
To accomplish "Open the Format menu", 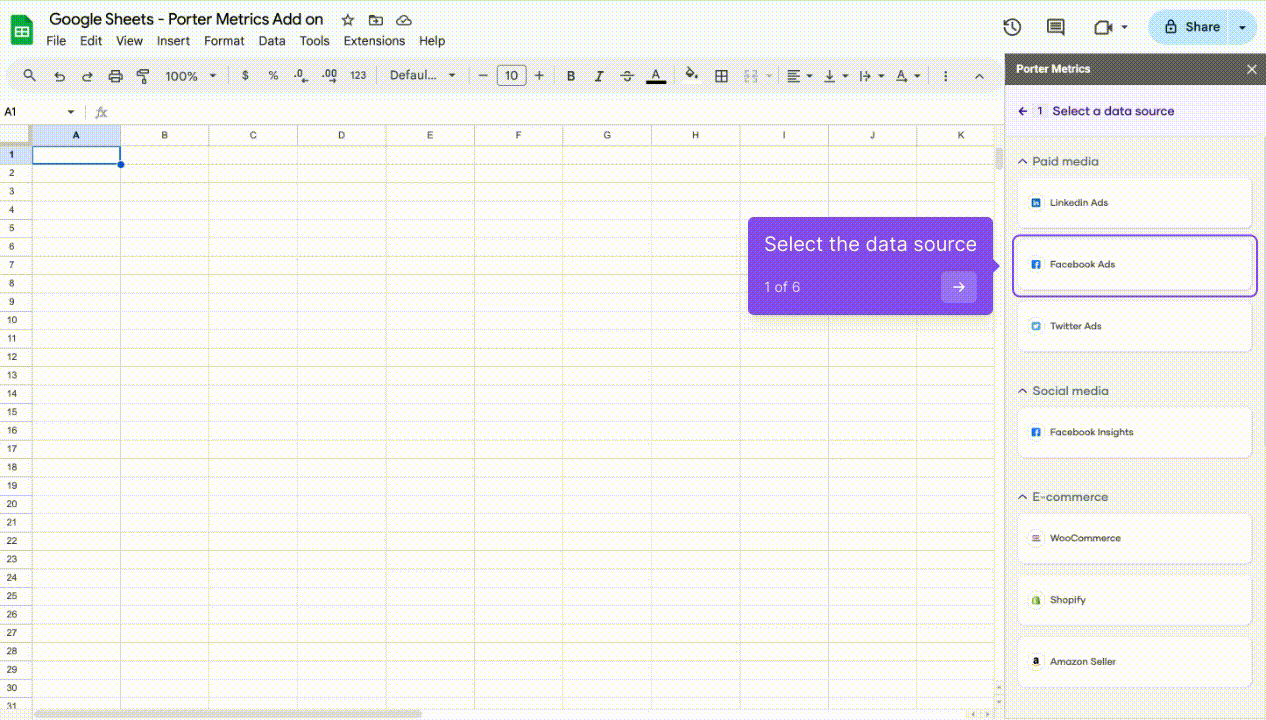I will (224, 41).
